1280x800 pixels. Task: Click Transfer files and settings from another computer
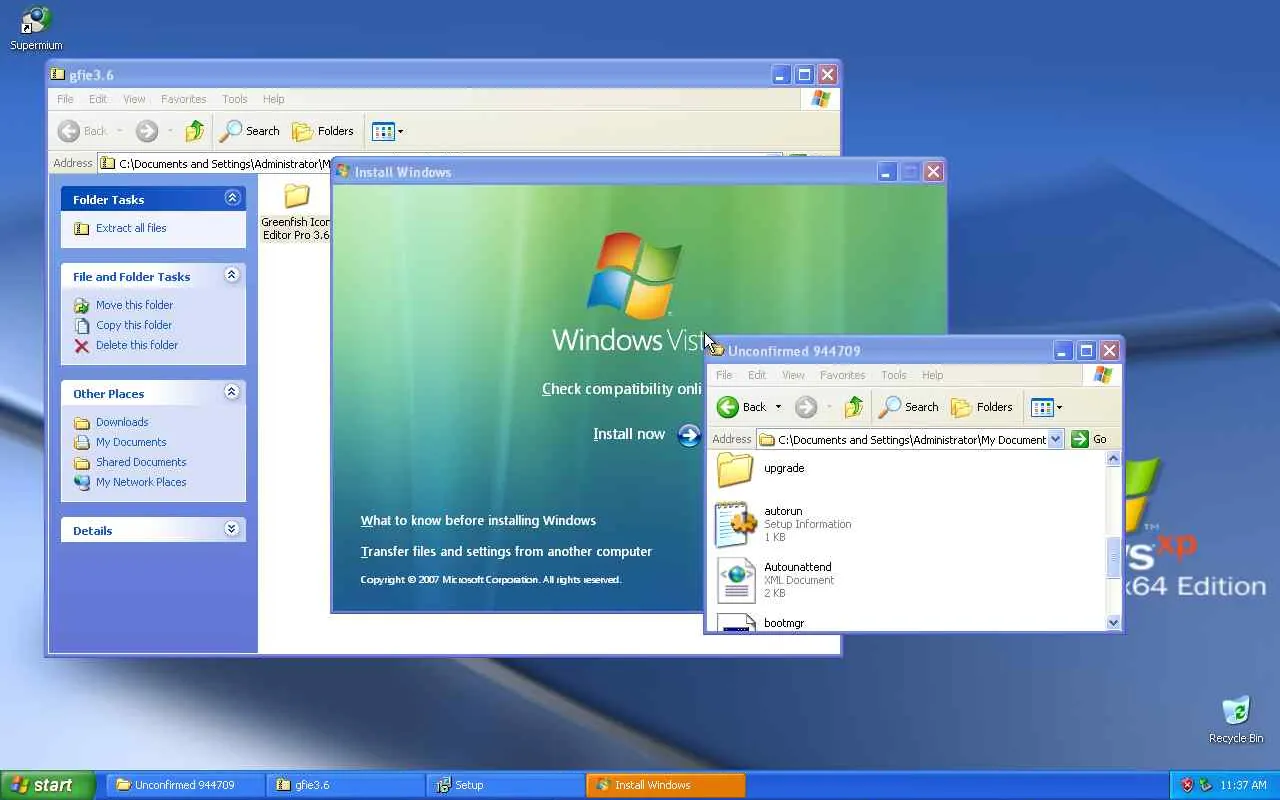(x=506, y=551)
